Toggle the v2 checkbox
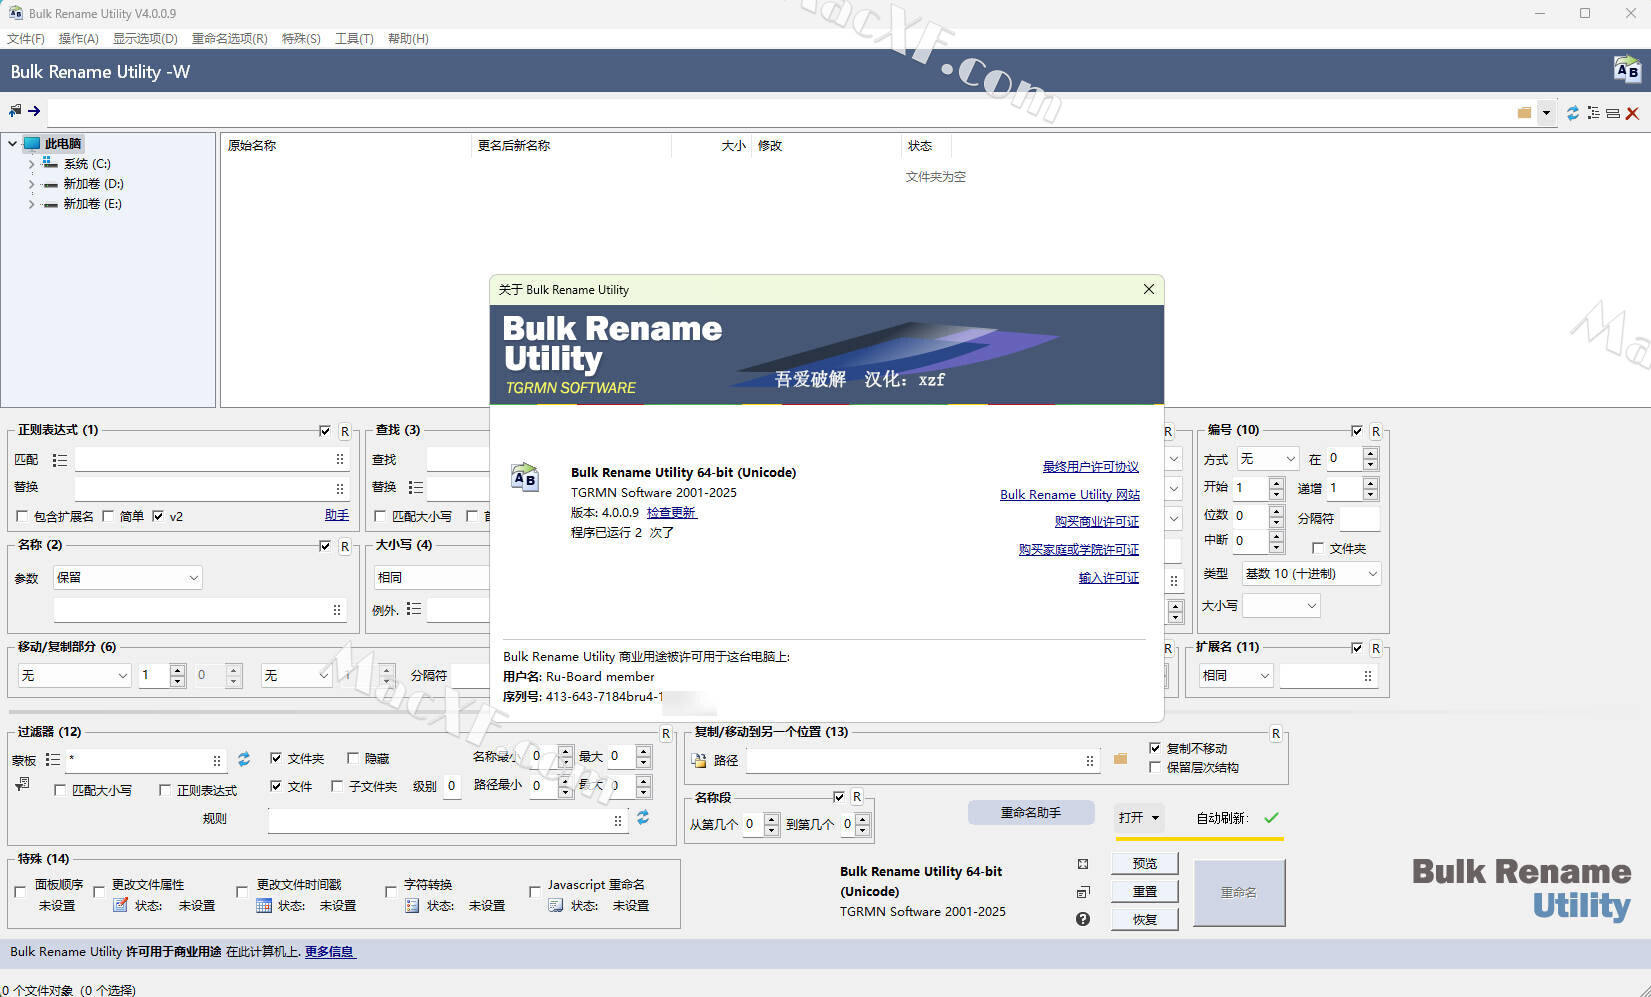 click(x=158, y=517)
